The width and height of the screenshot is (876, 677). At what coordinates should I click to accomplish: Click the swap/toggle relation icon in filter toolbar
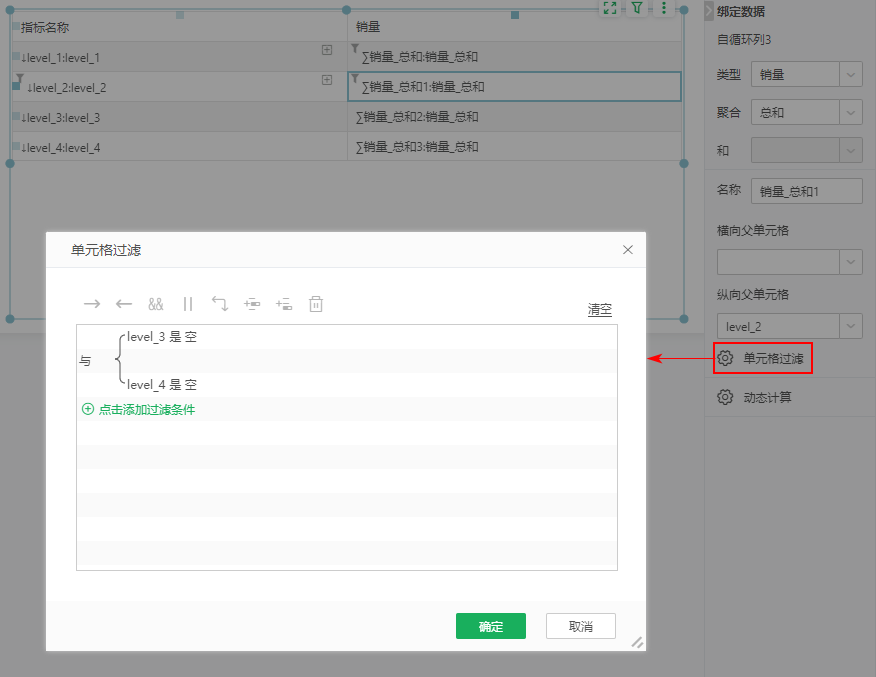220,304
